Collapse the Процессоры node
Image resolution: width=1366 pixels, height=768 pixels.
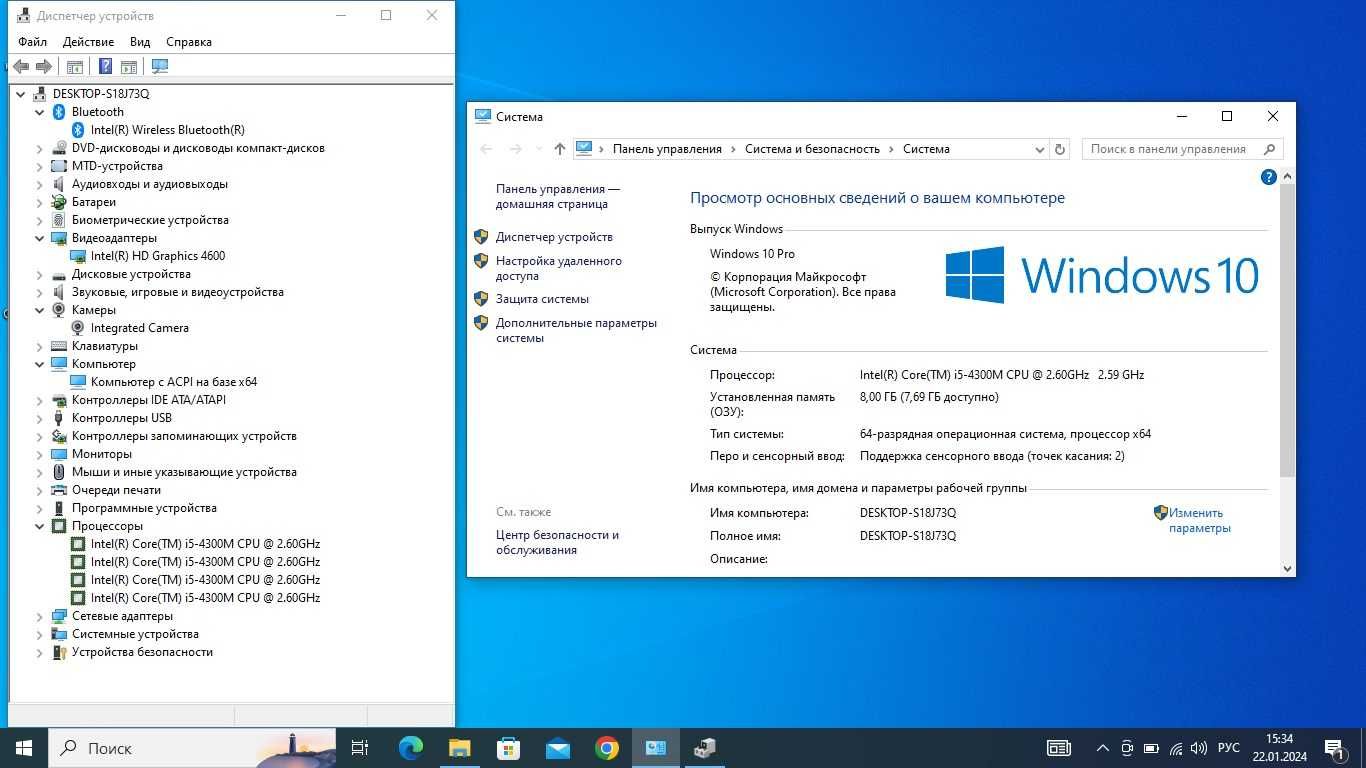[40, 526]
